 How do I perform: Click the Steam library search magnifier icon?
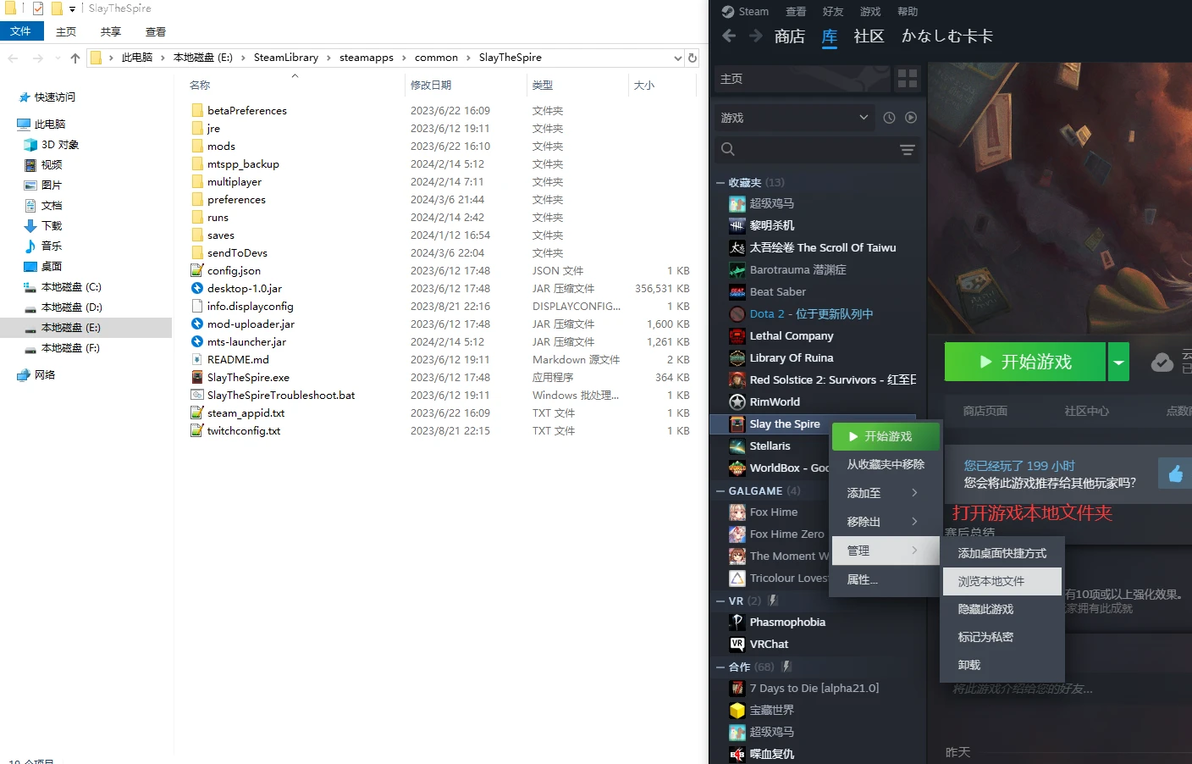click(728, 149)
